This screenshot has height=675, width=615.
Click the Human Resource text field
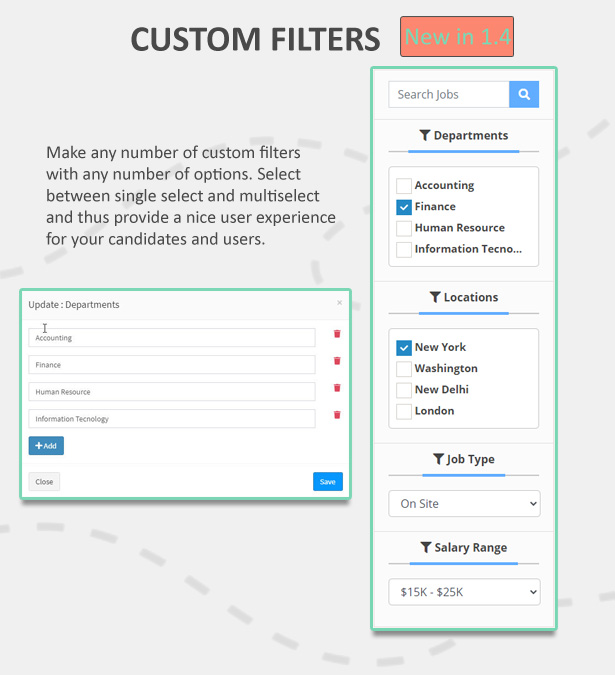[x=171, y=392]
